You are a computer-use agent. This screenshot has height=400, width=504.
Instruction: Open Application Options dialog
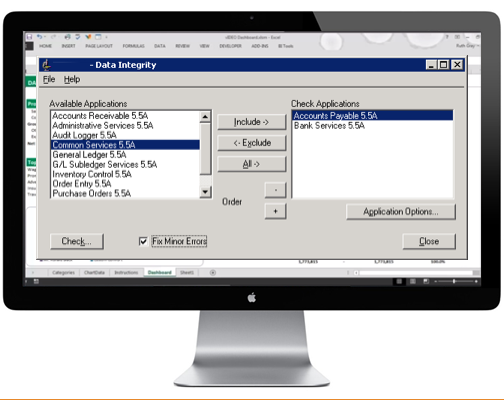pos(401,212)
